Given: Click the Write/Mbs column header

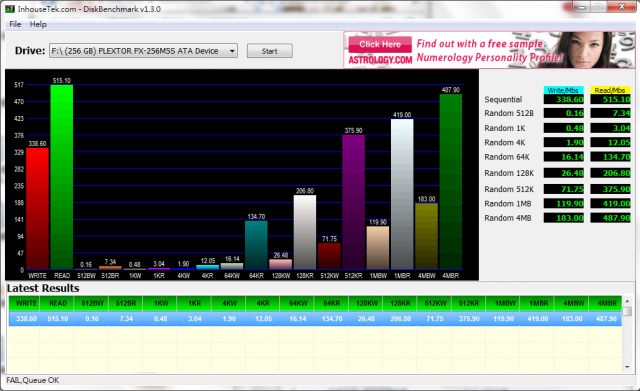Looking at the screenshot, I should point(563,90).
